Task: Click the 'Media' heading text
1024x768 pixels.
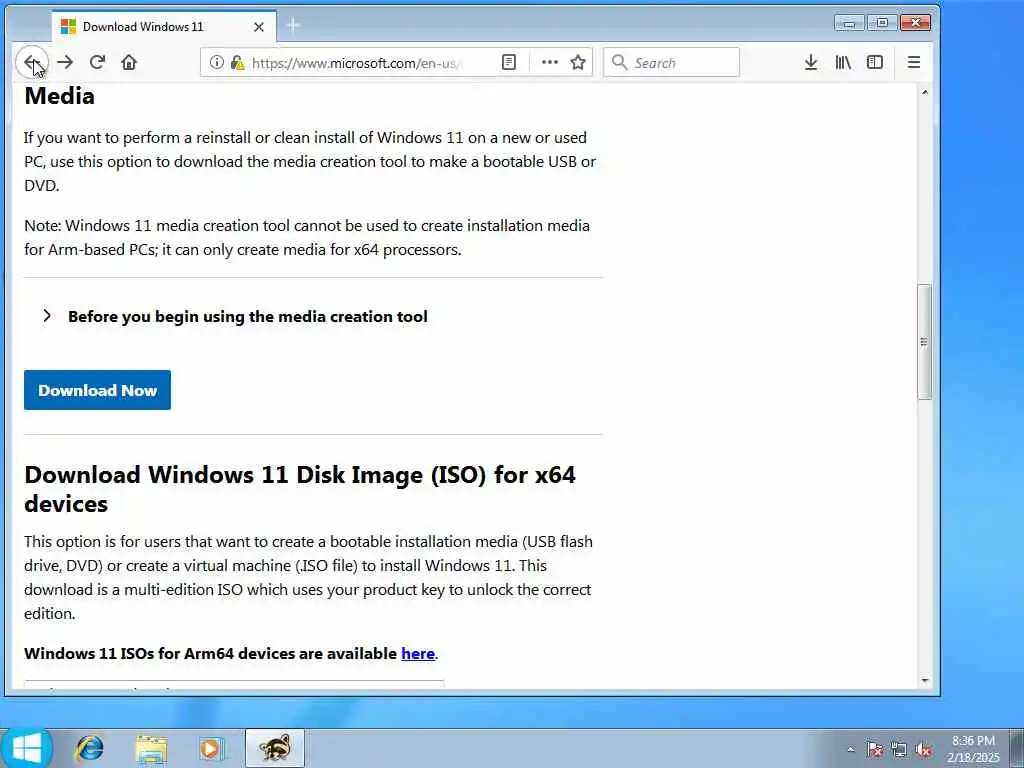Action: (59, 96)
